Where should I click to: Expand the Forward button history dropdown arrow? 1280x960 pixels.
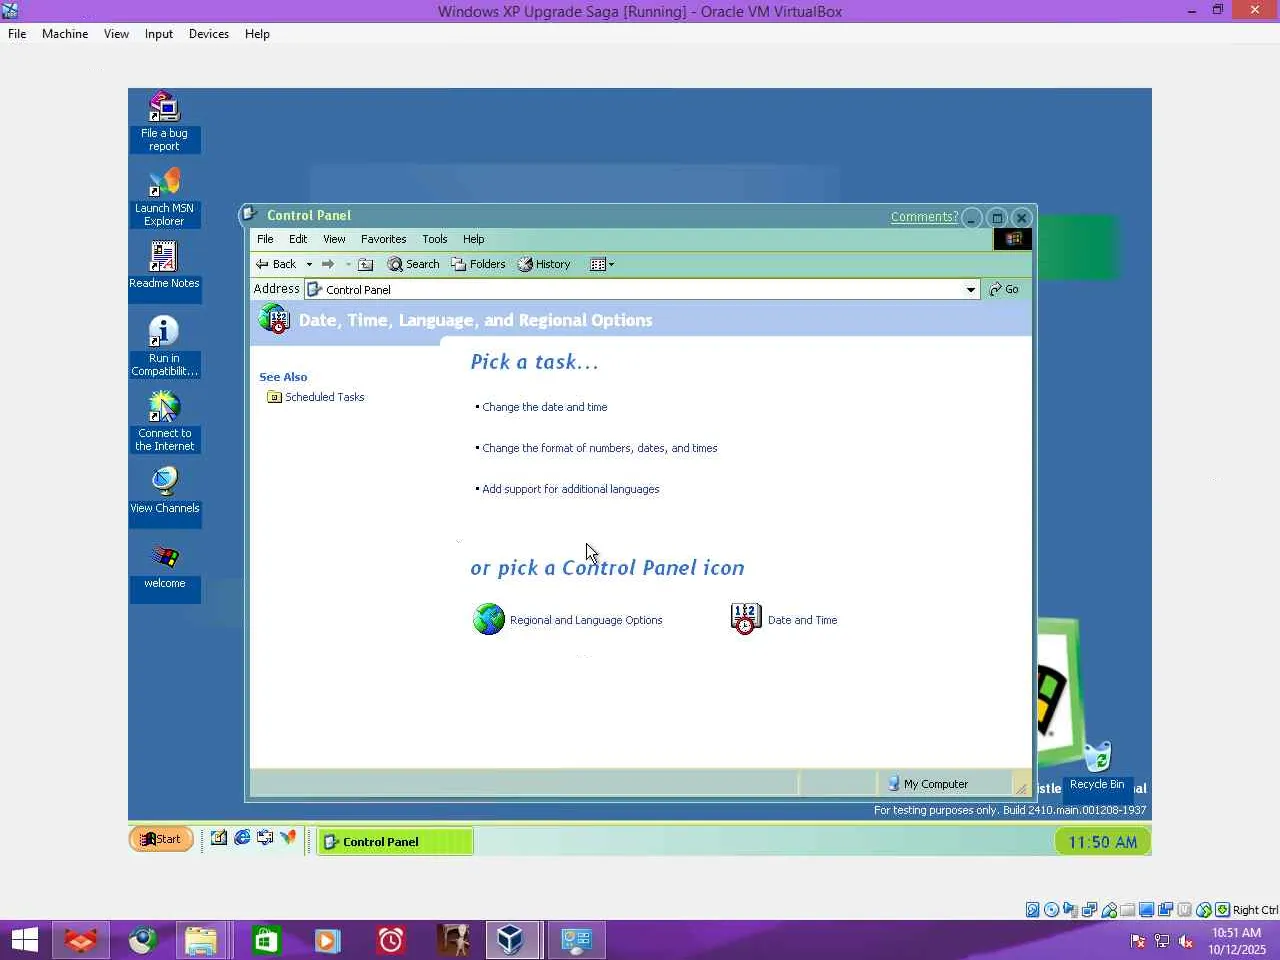[348, 264]
